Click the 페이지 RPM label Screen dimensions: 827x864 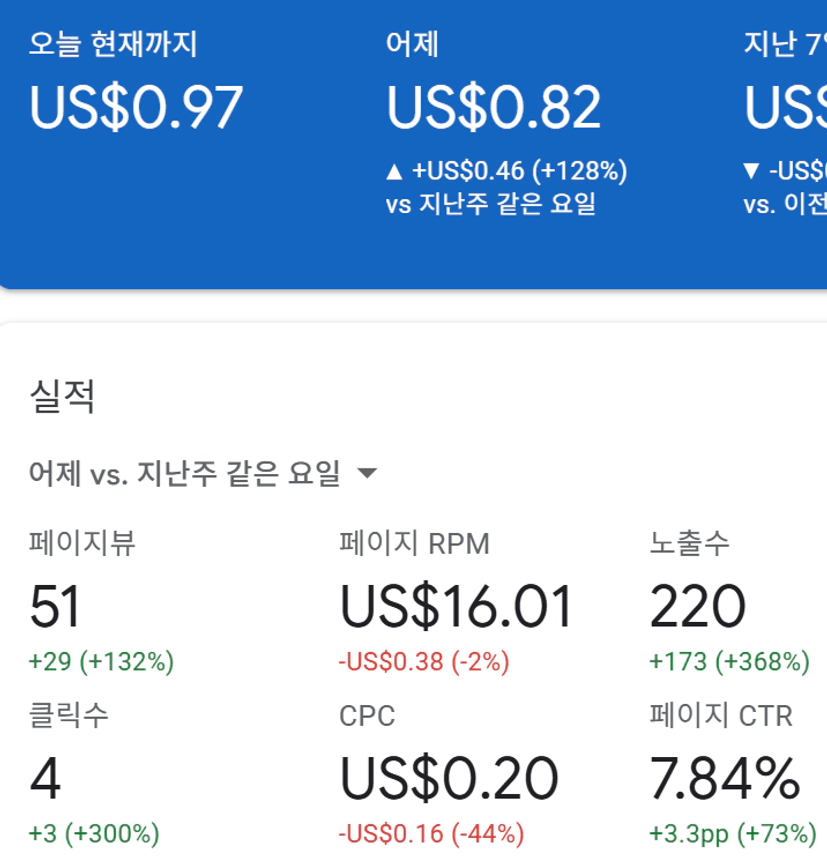tap(415, 543)
